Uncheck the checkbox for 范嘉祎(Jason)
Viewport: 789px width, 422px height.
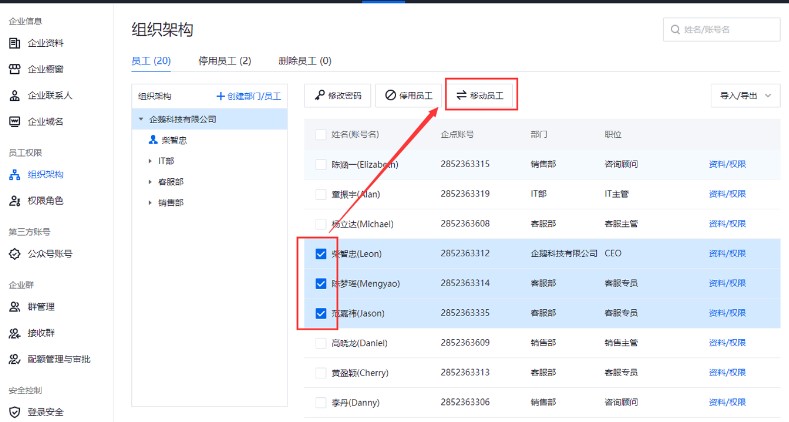[x=321, y=313]
